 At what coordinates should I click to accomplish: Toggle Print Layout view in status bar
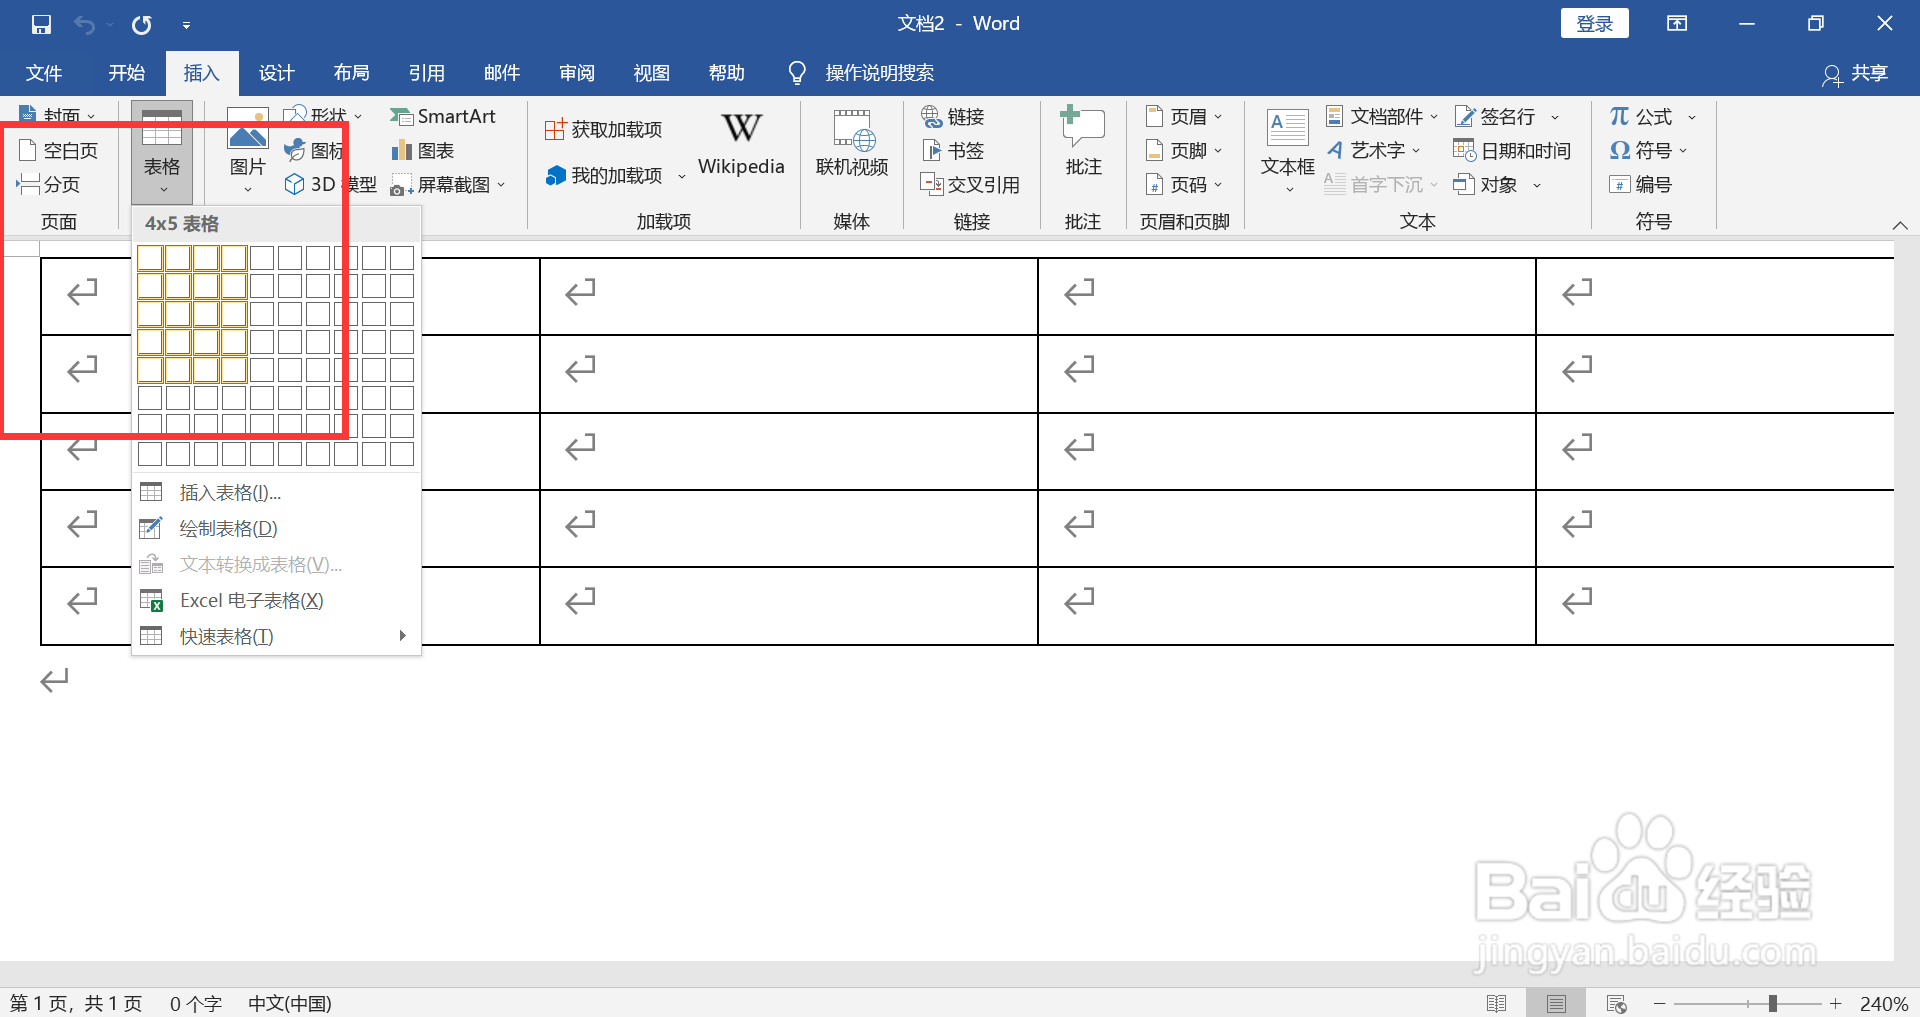pos(1557,1003)
